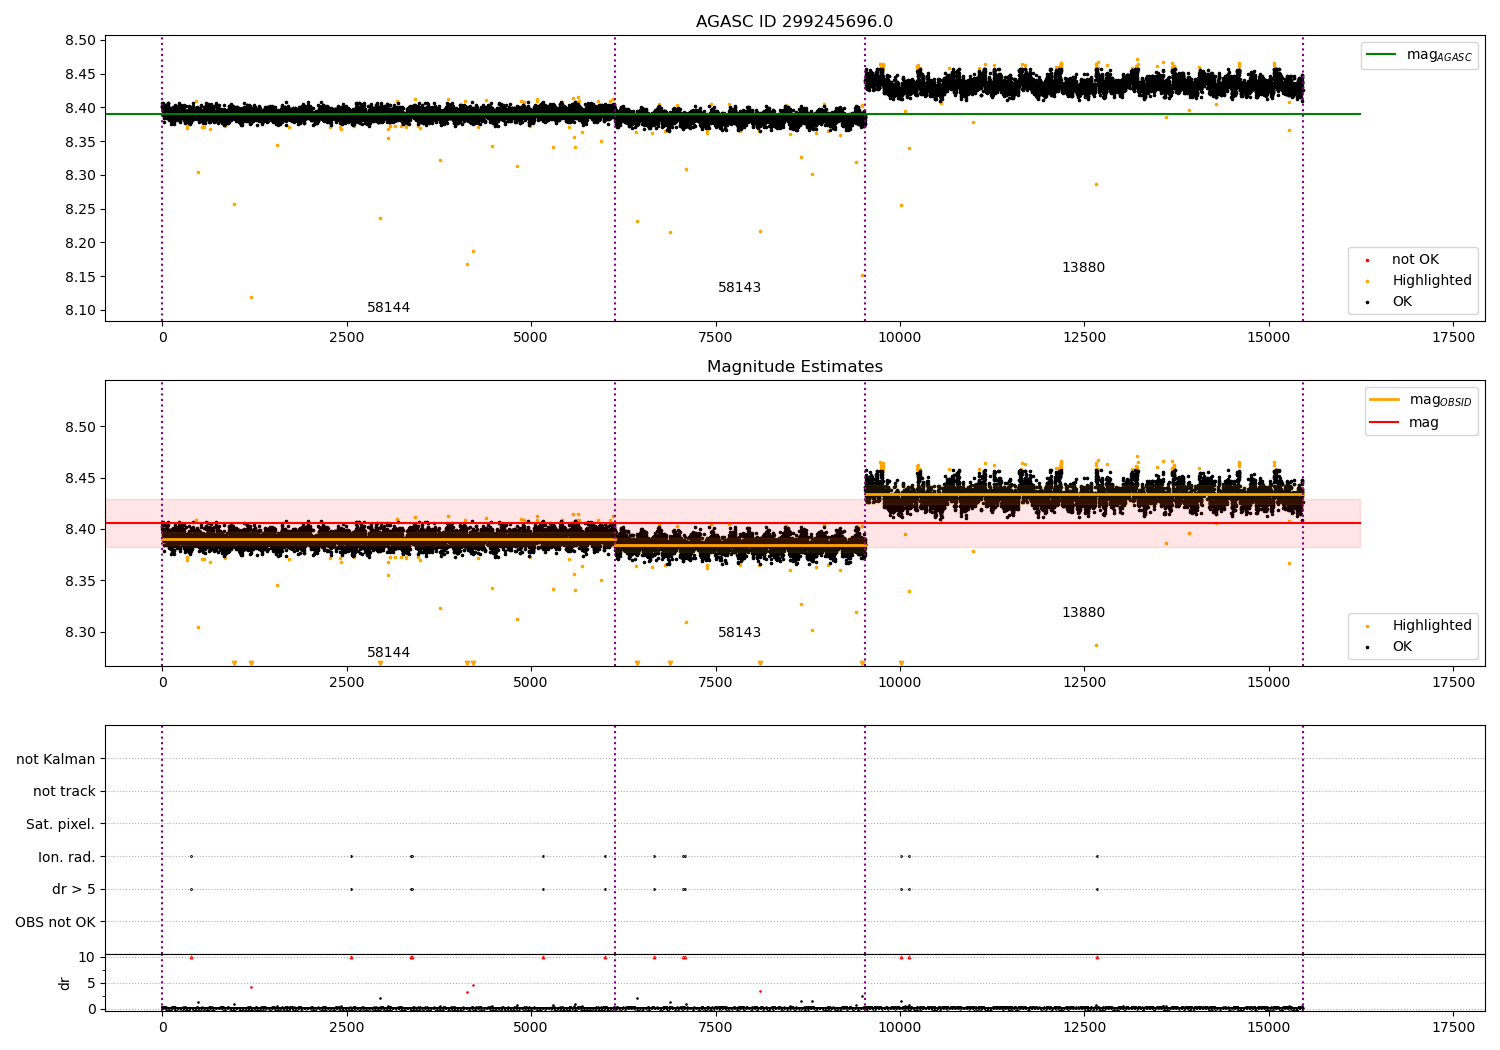Click the 8.50 tick label on the top plot

80,41
